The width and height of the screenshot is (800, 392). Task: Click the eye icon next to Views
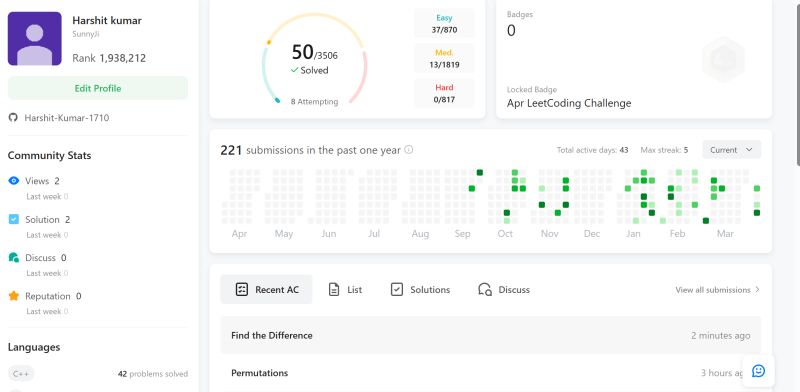pos(14,181)
